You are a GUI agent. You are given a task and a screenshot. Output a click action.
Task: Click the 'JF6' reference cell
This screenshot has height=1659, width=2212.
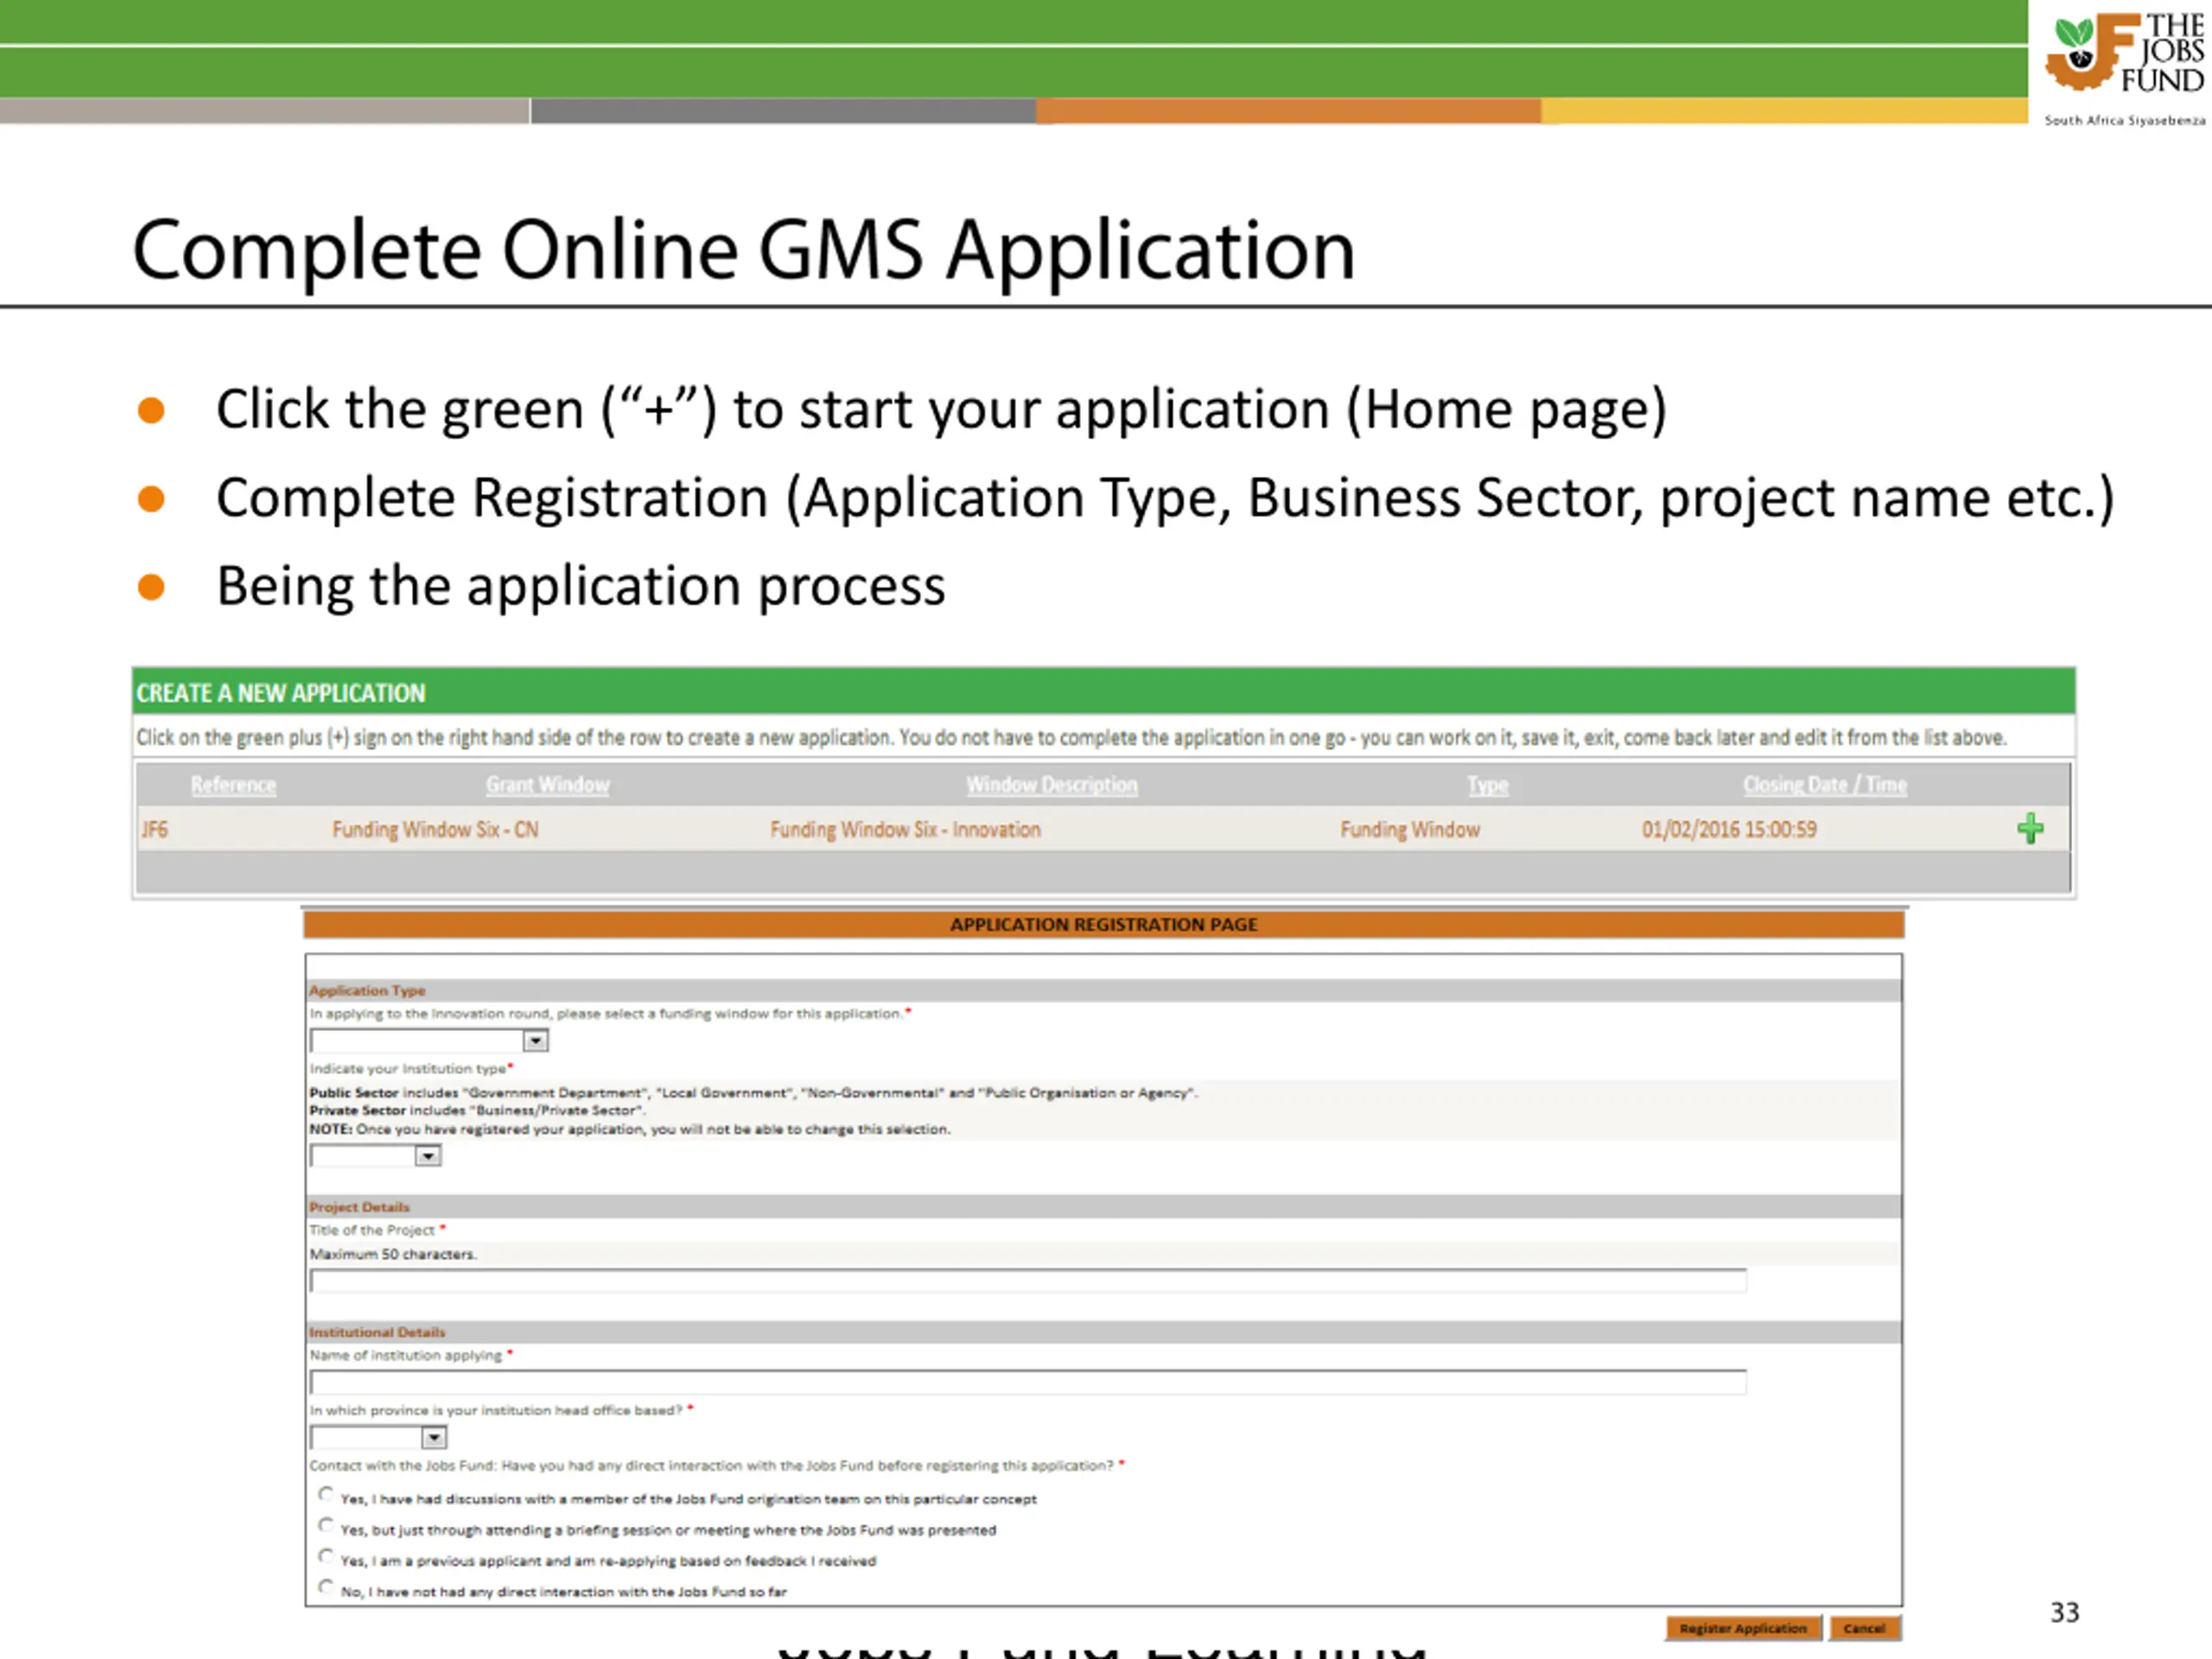(154, 829)
